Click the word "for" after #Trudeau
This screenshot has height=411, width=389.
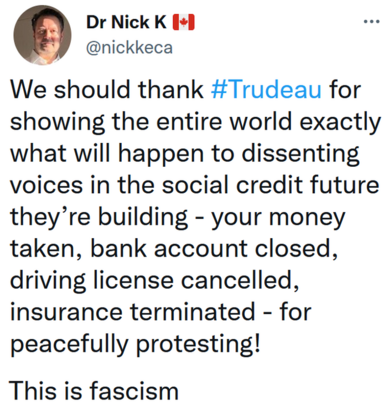[x=345, y=90]
